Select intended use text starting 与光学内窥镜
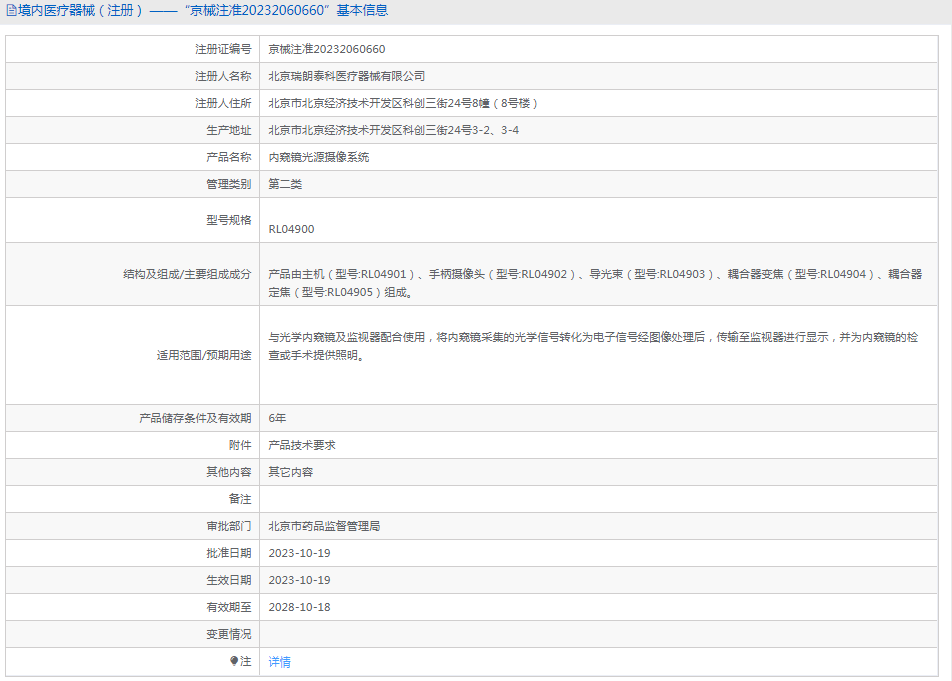The image size is (952, 681). (593, 346)
